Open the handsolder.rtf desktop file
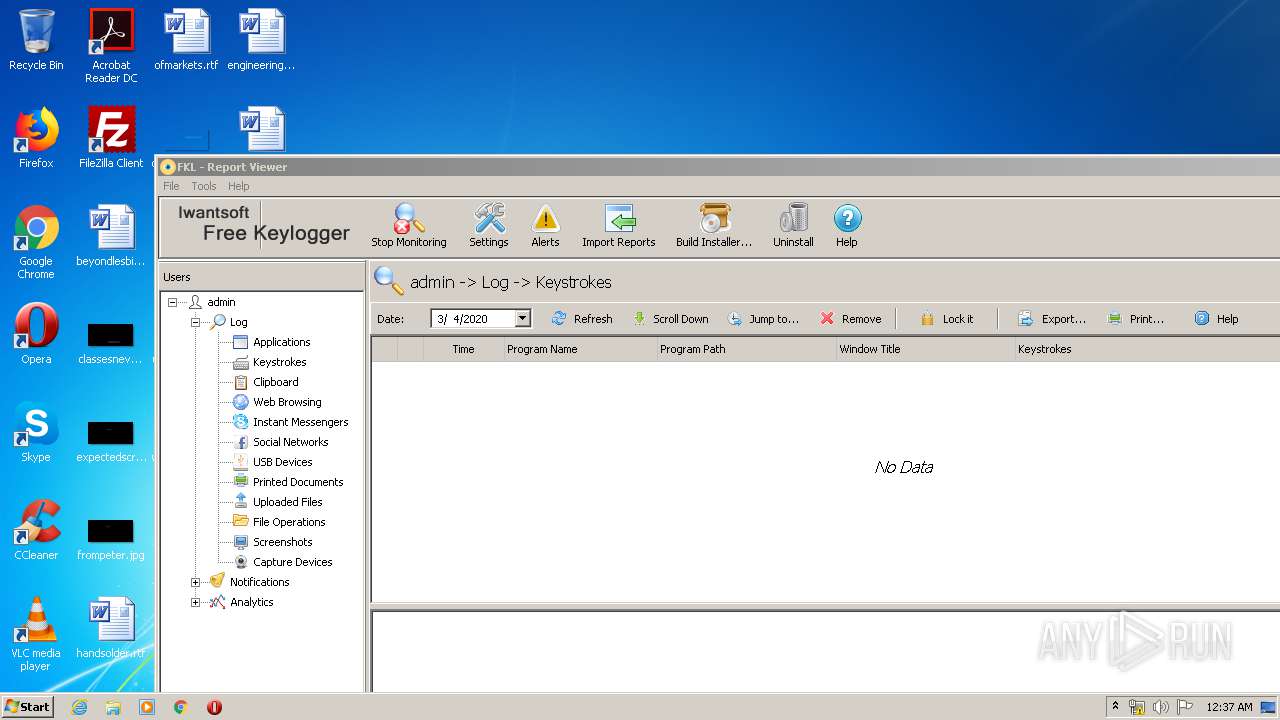 (x=111, y=628)
